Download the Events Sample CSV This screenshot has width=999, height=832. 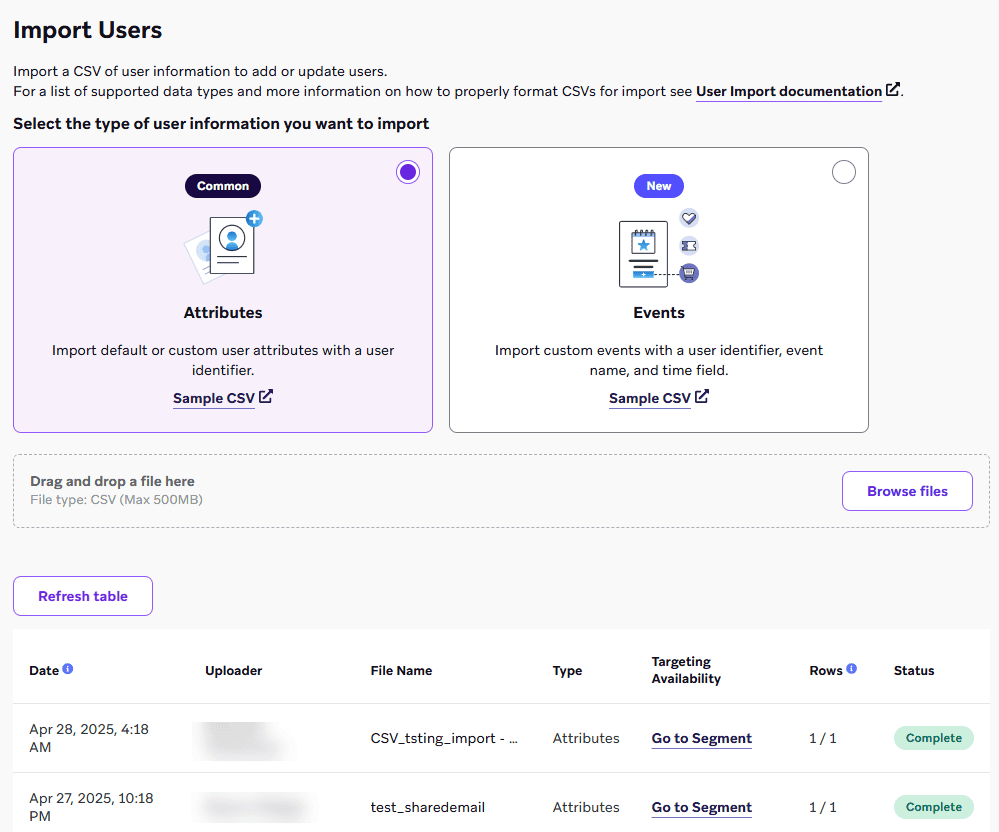tap(650, 398)
